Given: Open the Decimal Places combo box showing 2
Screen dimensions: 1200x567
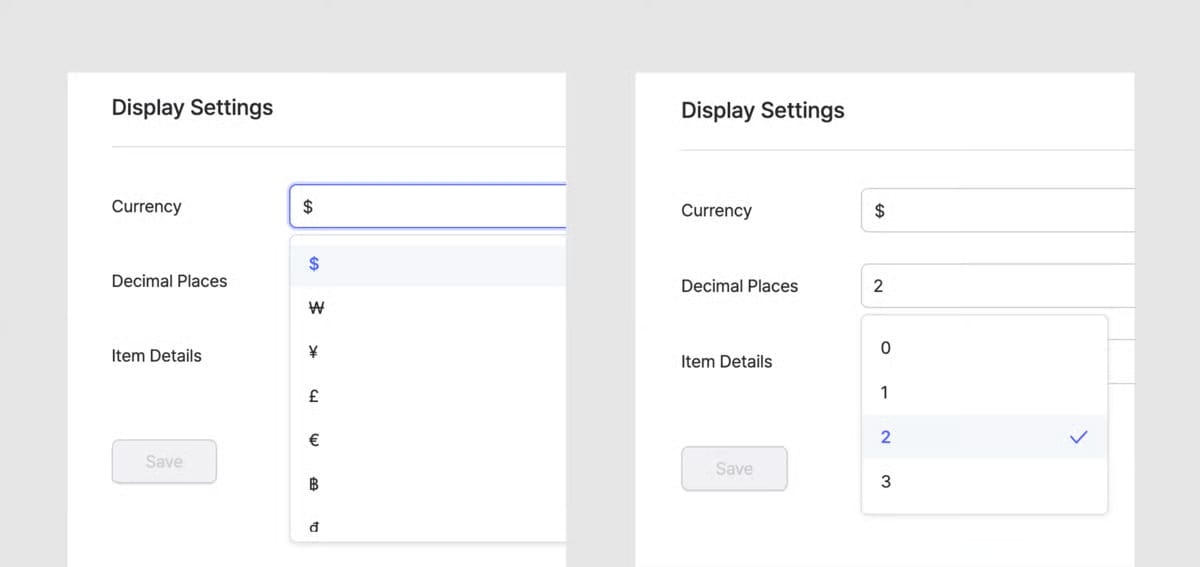Looking at the screenshot, I should [x=998, y=286].
